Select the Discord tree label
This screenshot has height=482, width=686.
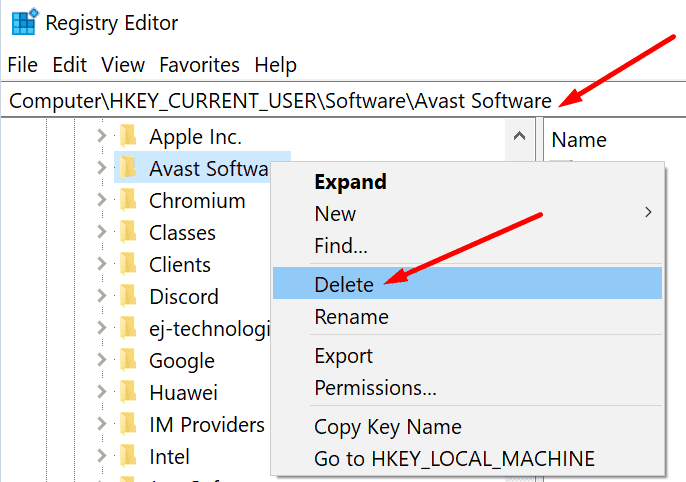point(184,297)
